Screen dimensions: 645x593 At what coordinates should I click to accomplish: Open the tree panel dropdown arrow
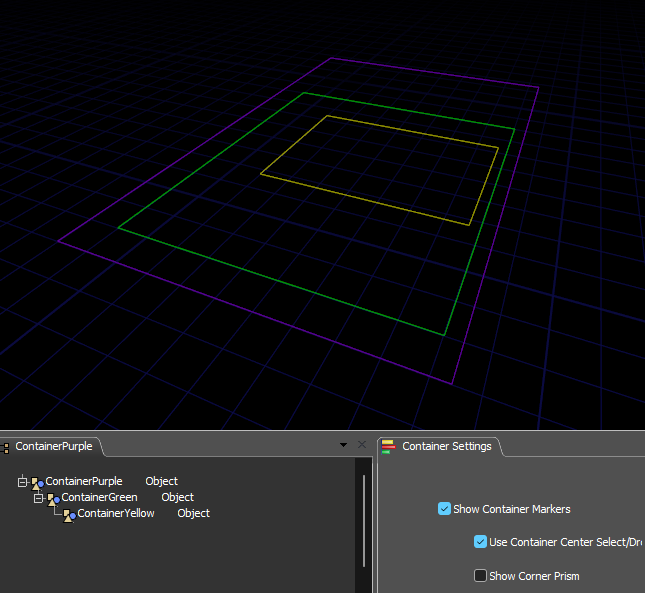tap(343, 445)
